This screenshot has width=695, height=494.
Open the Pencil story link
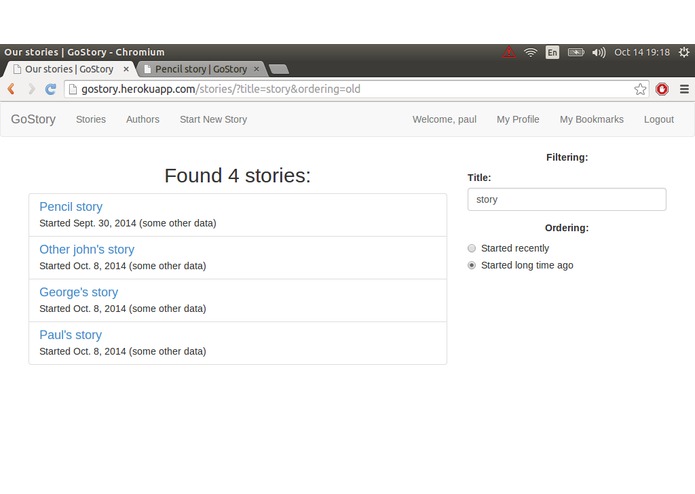pos(71,207)
